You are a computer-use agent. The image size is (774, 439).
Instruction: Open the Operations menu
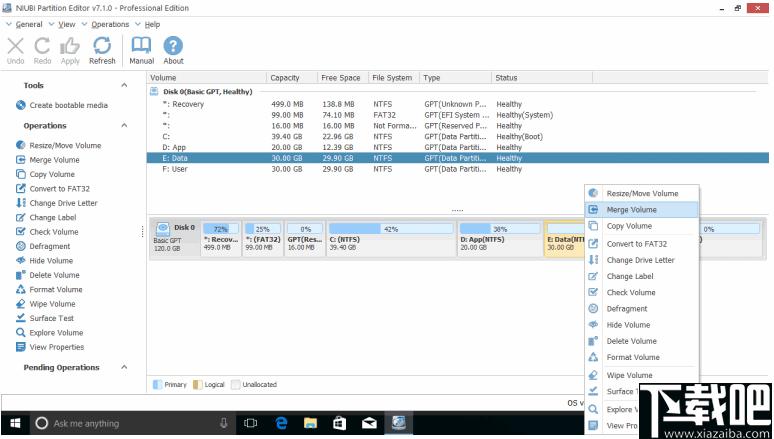110,24
